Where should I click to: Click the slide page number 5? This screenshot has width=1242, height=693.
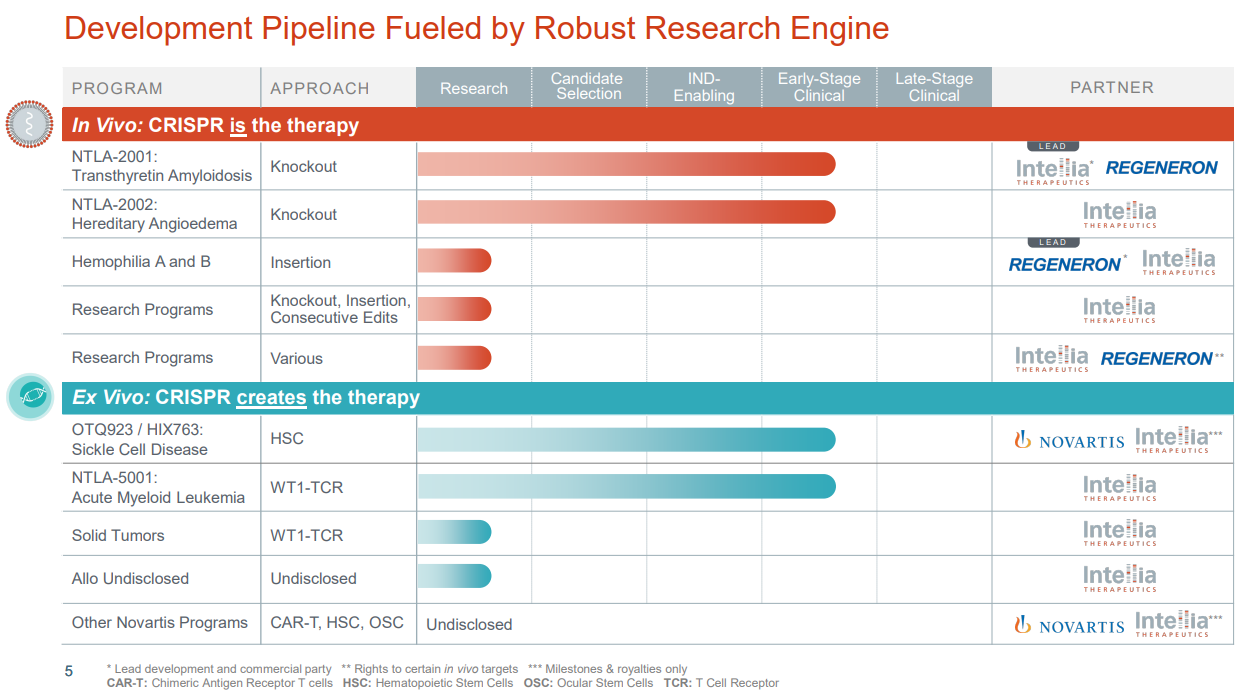[69, 671]
